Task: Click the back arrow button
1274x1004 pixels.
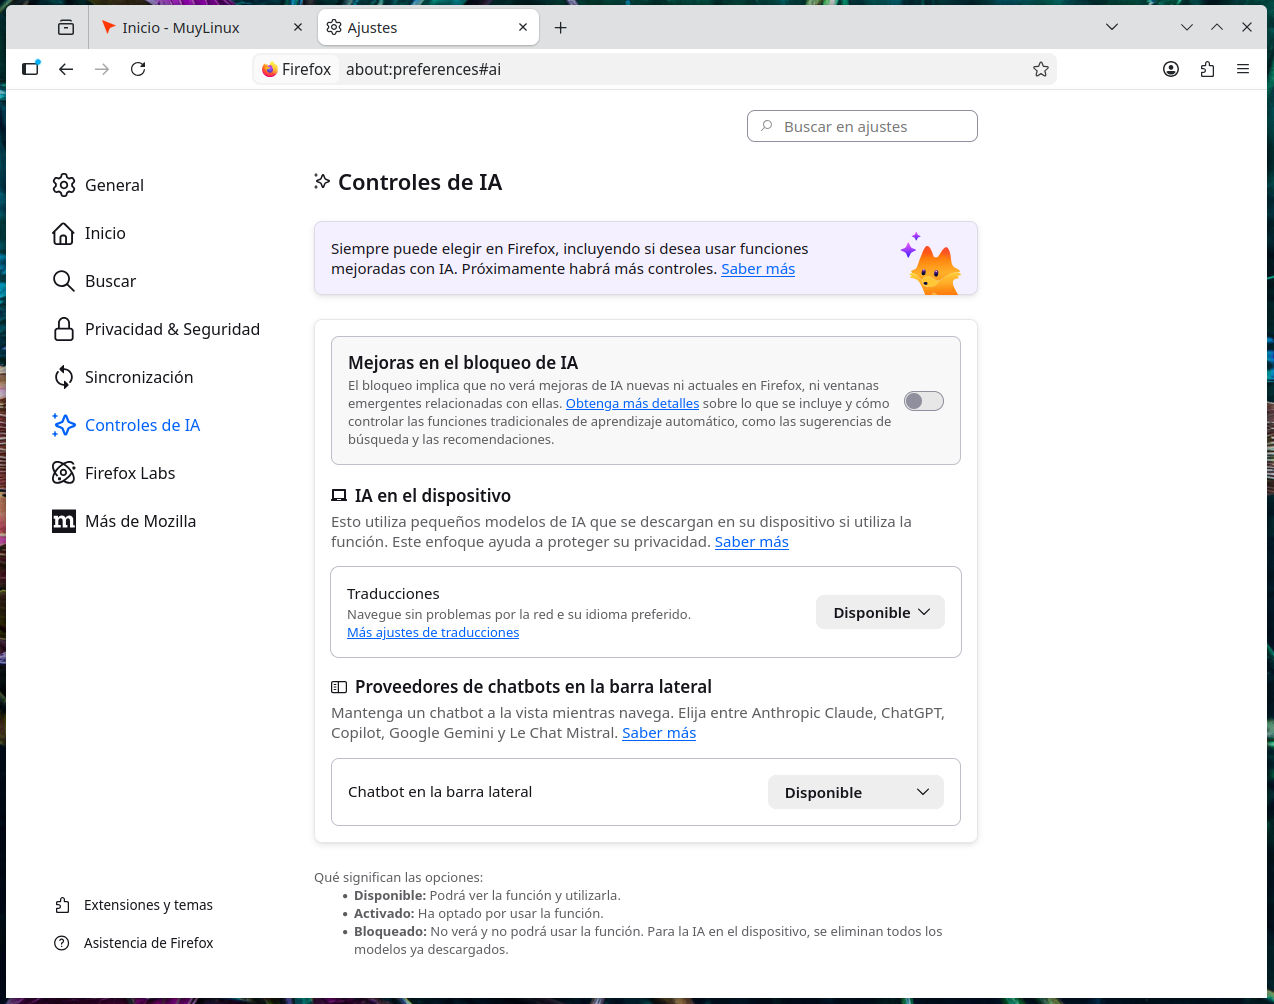Action: coord(66,69)
